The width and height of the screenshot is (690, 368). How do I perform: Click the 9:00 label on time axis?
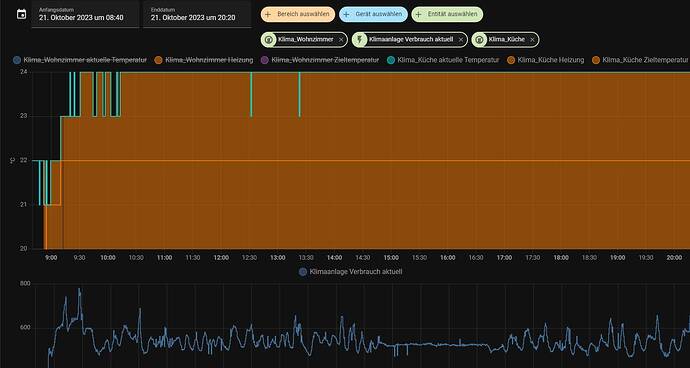point(51,258)
